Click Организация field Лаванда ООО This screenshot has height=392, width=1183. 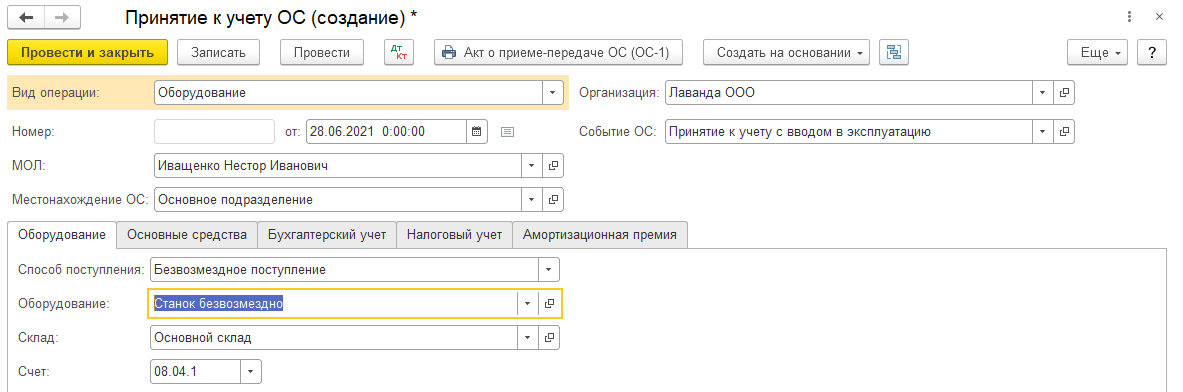849,93
